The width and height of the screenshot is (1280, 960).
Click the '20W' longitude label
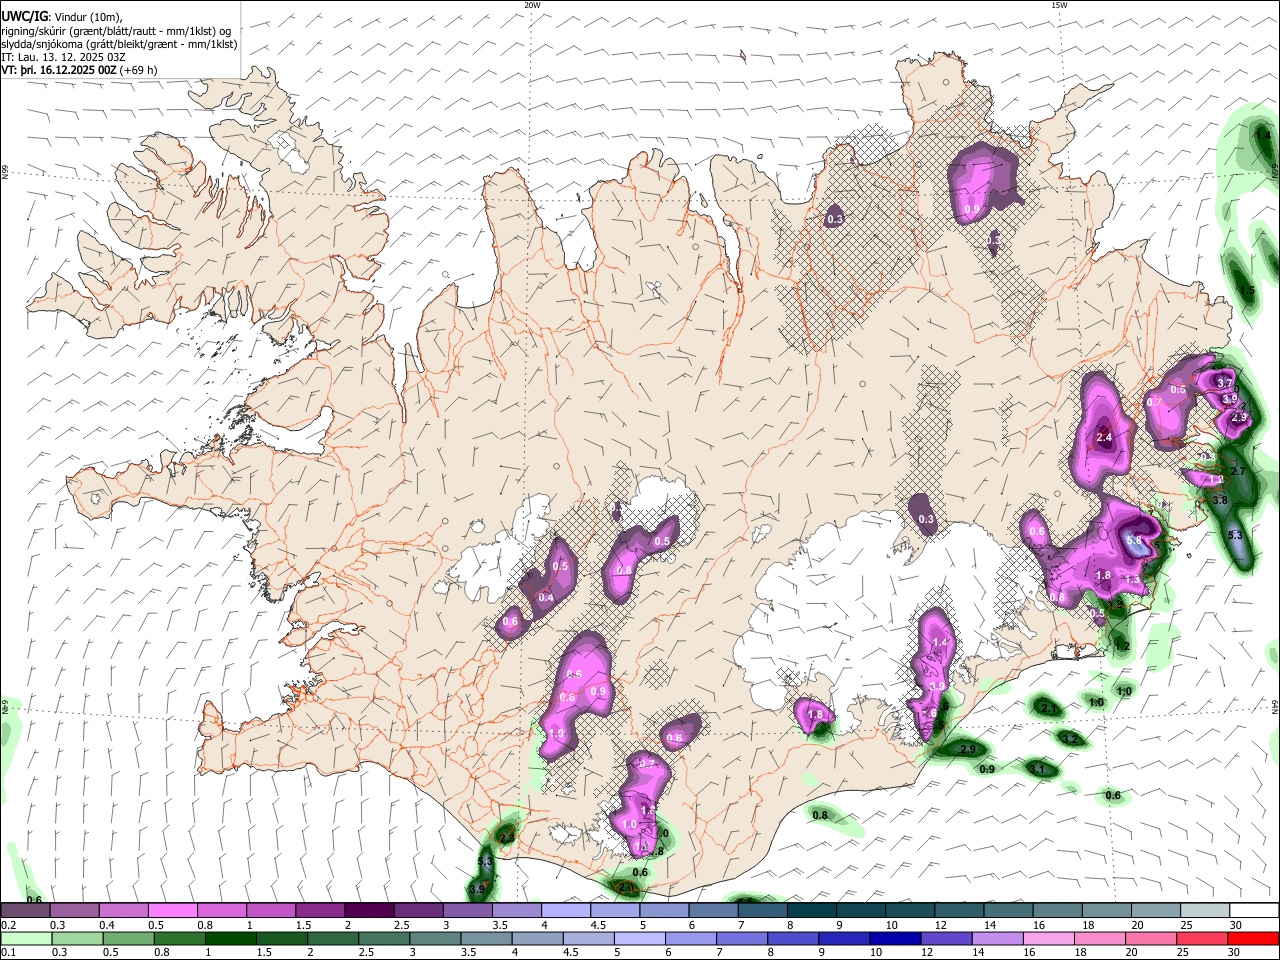point(532,5)
